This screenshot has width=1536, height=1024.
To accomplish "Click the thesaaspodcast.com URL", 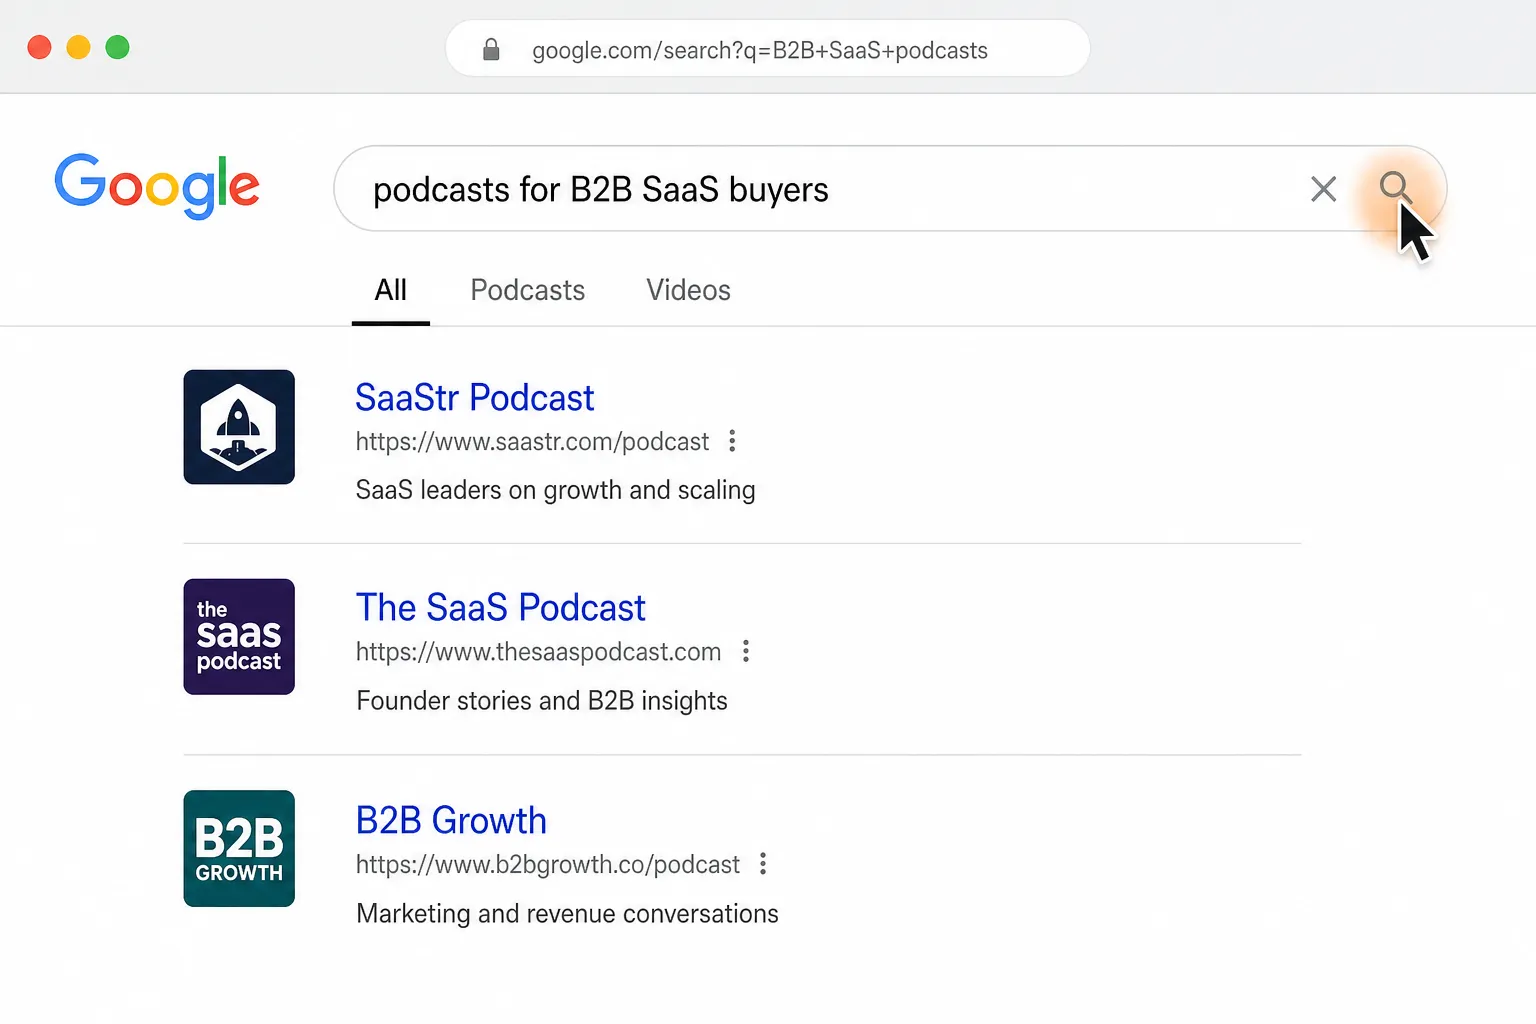I will [x=538, y=652].
